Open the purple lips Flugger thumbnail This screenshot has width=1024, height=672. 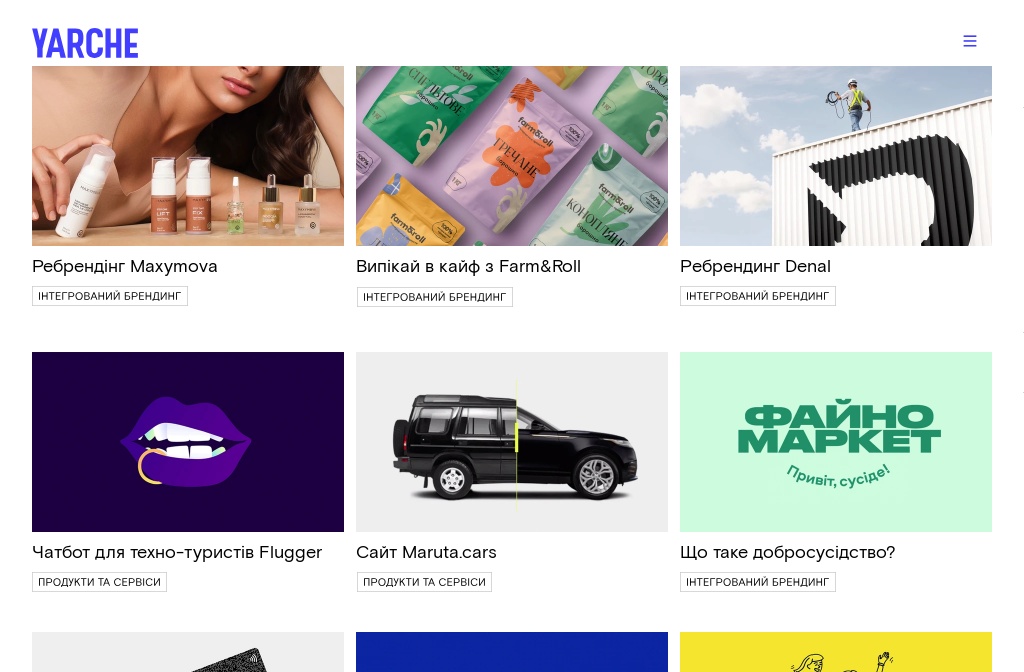pos(188,442)
